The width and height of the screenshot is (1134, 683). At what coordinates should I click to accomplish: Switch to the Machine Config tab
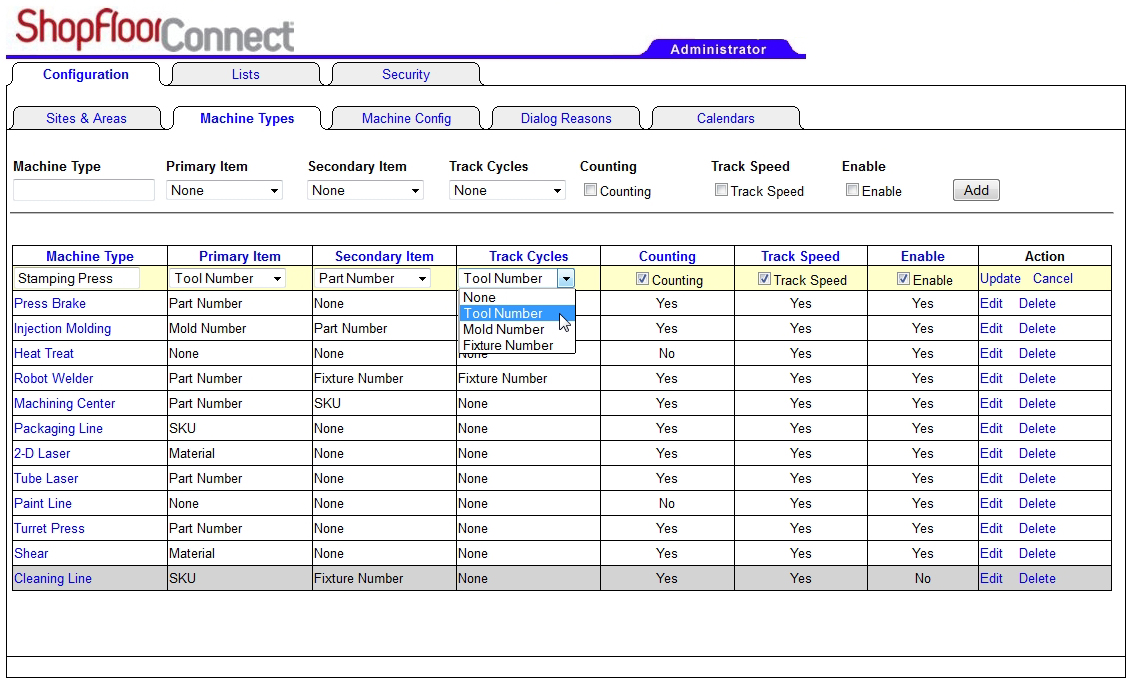click(405, 118)
